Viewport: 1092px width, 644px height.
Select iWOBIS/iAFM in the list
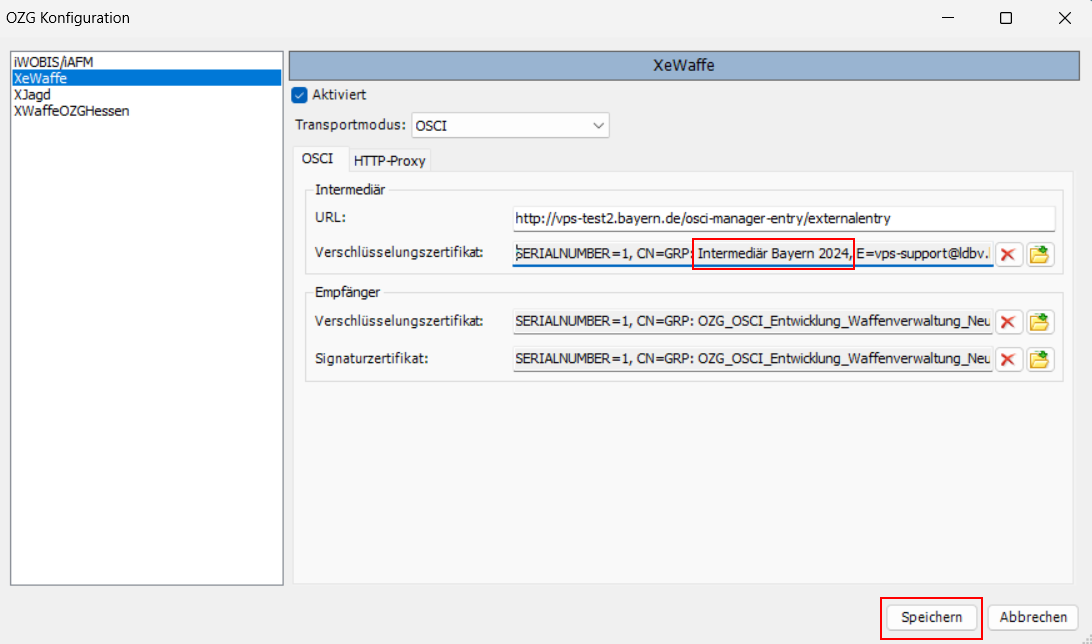[54, 62]
